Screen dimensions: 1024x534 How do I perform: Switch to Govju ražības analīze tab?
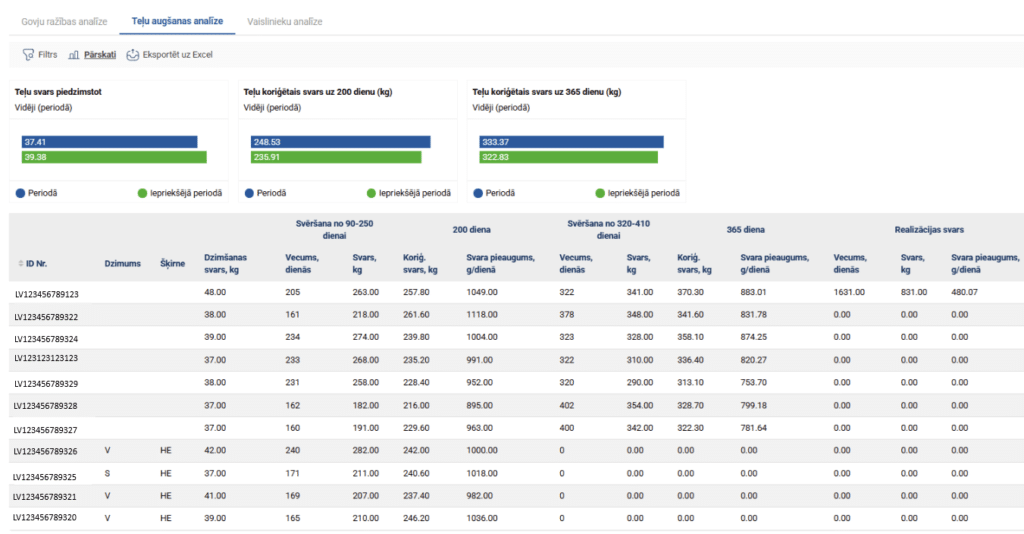pyautogui.click(x=63, y=21)
